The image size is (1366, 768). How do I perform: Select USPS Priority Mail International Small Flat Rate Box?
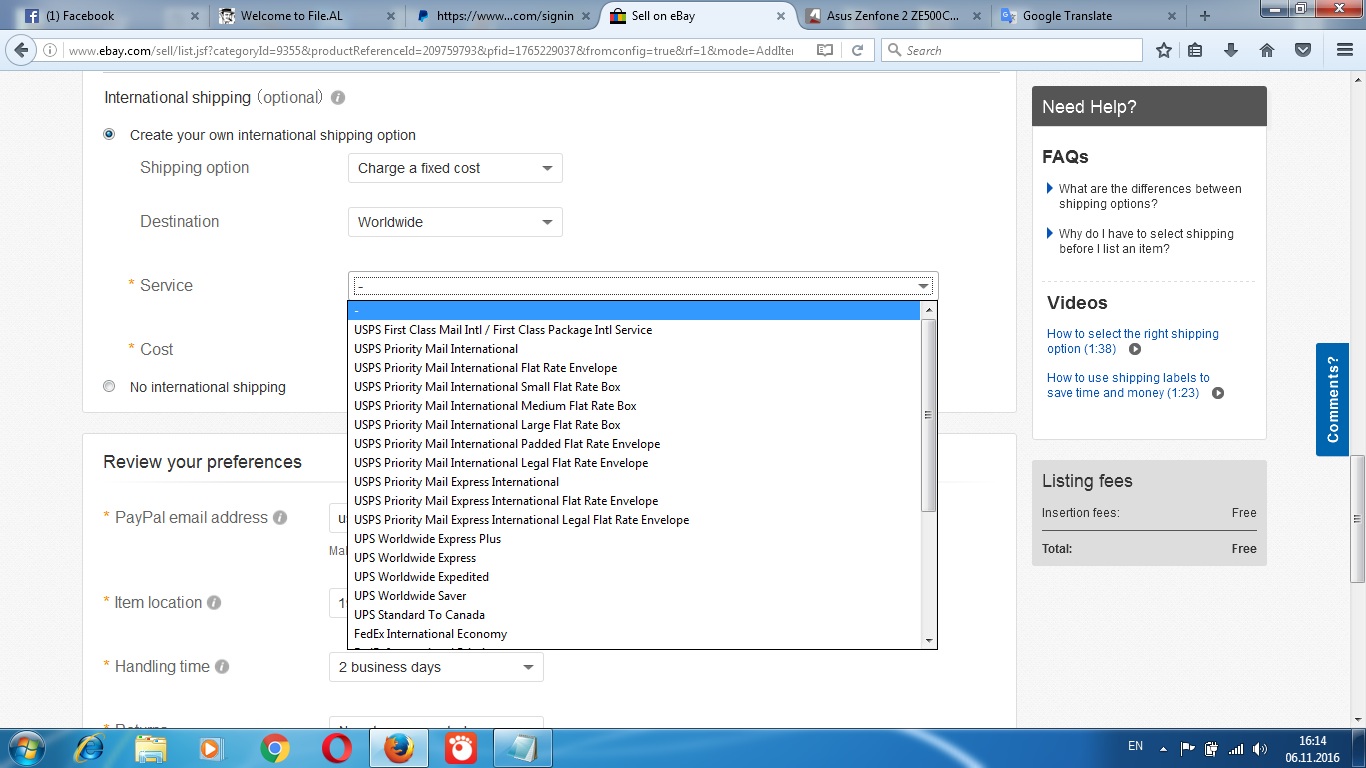tap(634, 387)
